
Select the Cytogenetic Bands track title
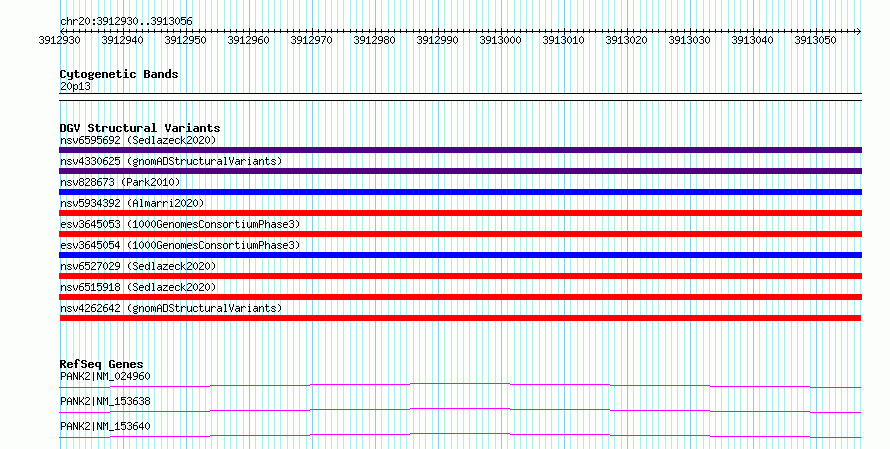click(x=119, y=74)
